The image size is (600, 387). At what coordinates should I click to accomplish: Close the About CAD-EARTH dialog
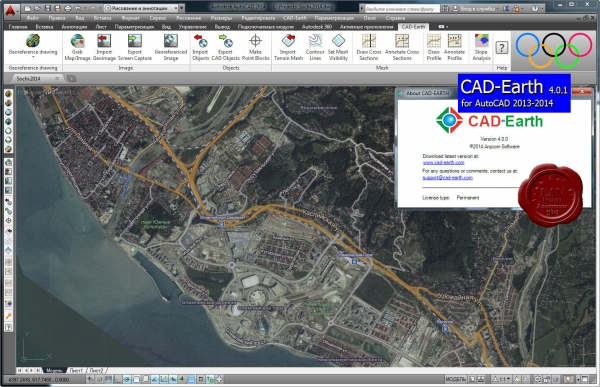click(x=582, y=92)
